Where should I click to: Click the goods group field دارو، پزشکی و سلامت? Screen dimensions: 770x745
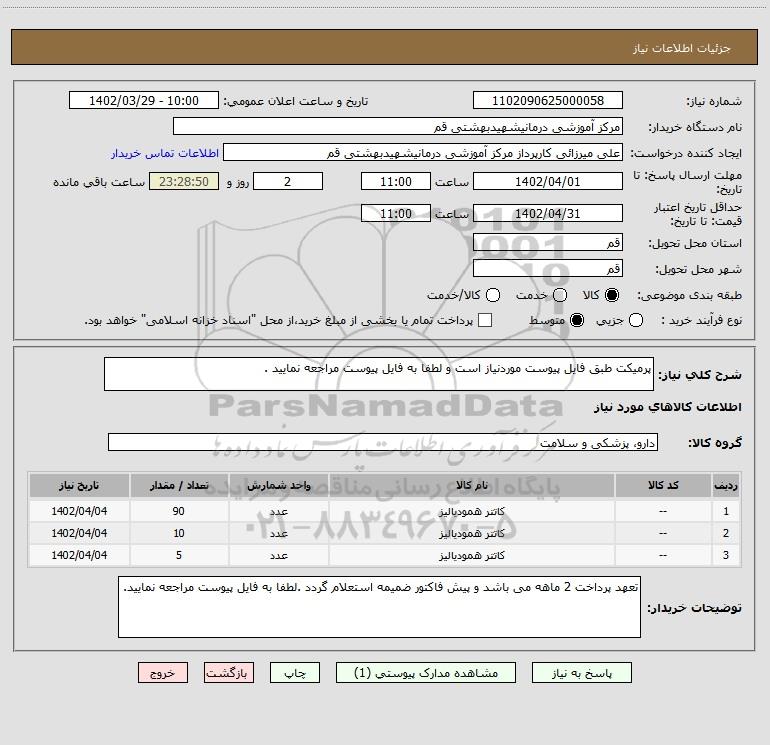click(x=383, y=442)
